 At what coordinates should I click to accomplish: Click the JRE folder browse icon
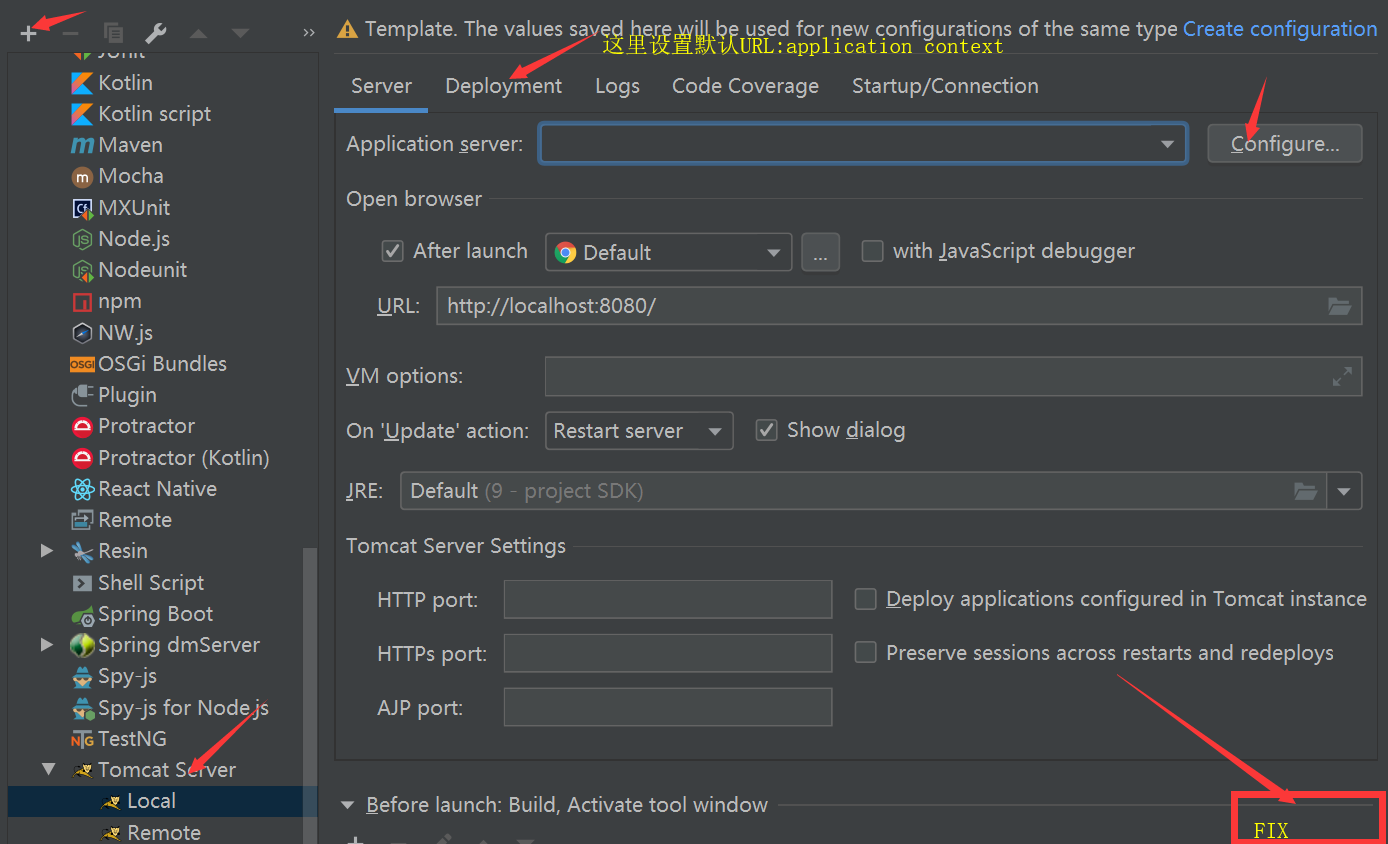point(1305,491)
